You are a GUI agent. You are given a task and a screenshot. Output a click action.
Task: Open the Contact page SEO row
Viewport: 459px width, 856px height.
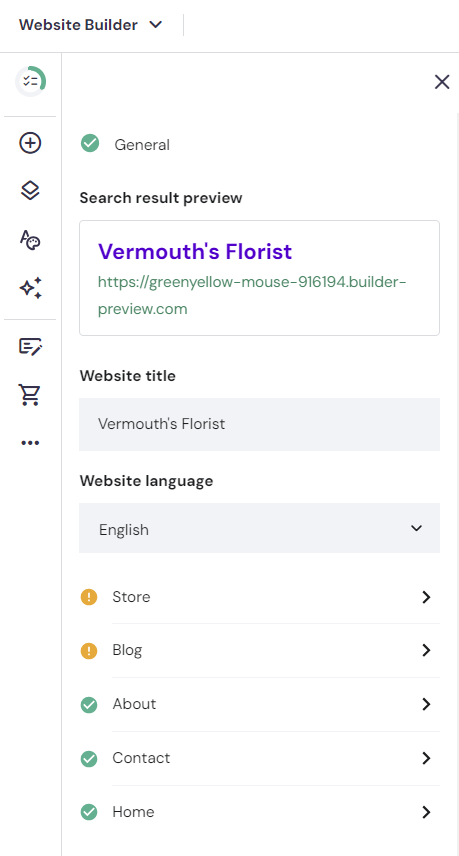pyautogui.click(x=260, y=758)
